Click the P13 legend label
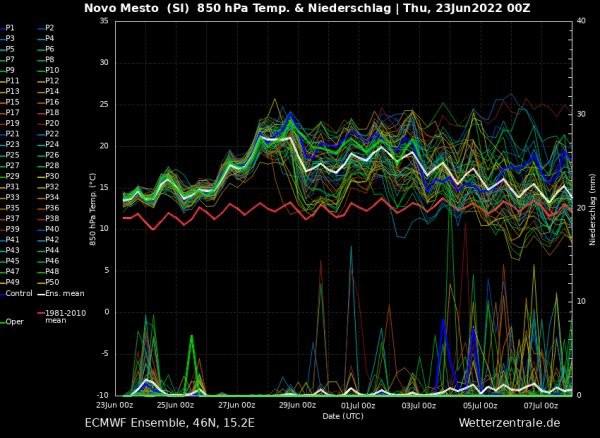600x438 pixels. click(12, 91)
